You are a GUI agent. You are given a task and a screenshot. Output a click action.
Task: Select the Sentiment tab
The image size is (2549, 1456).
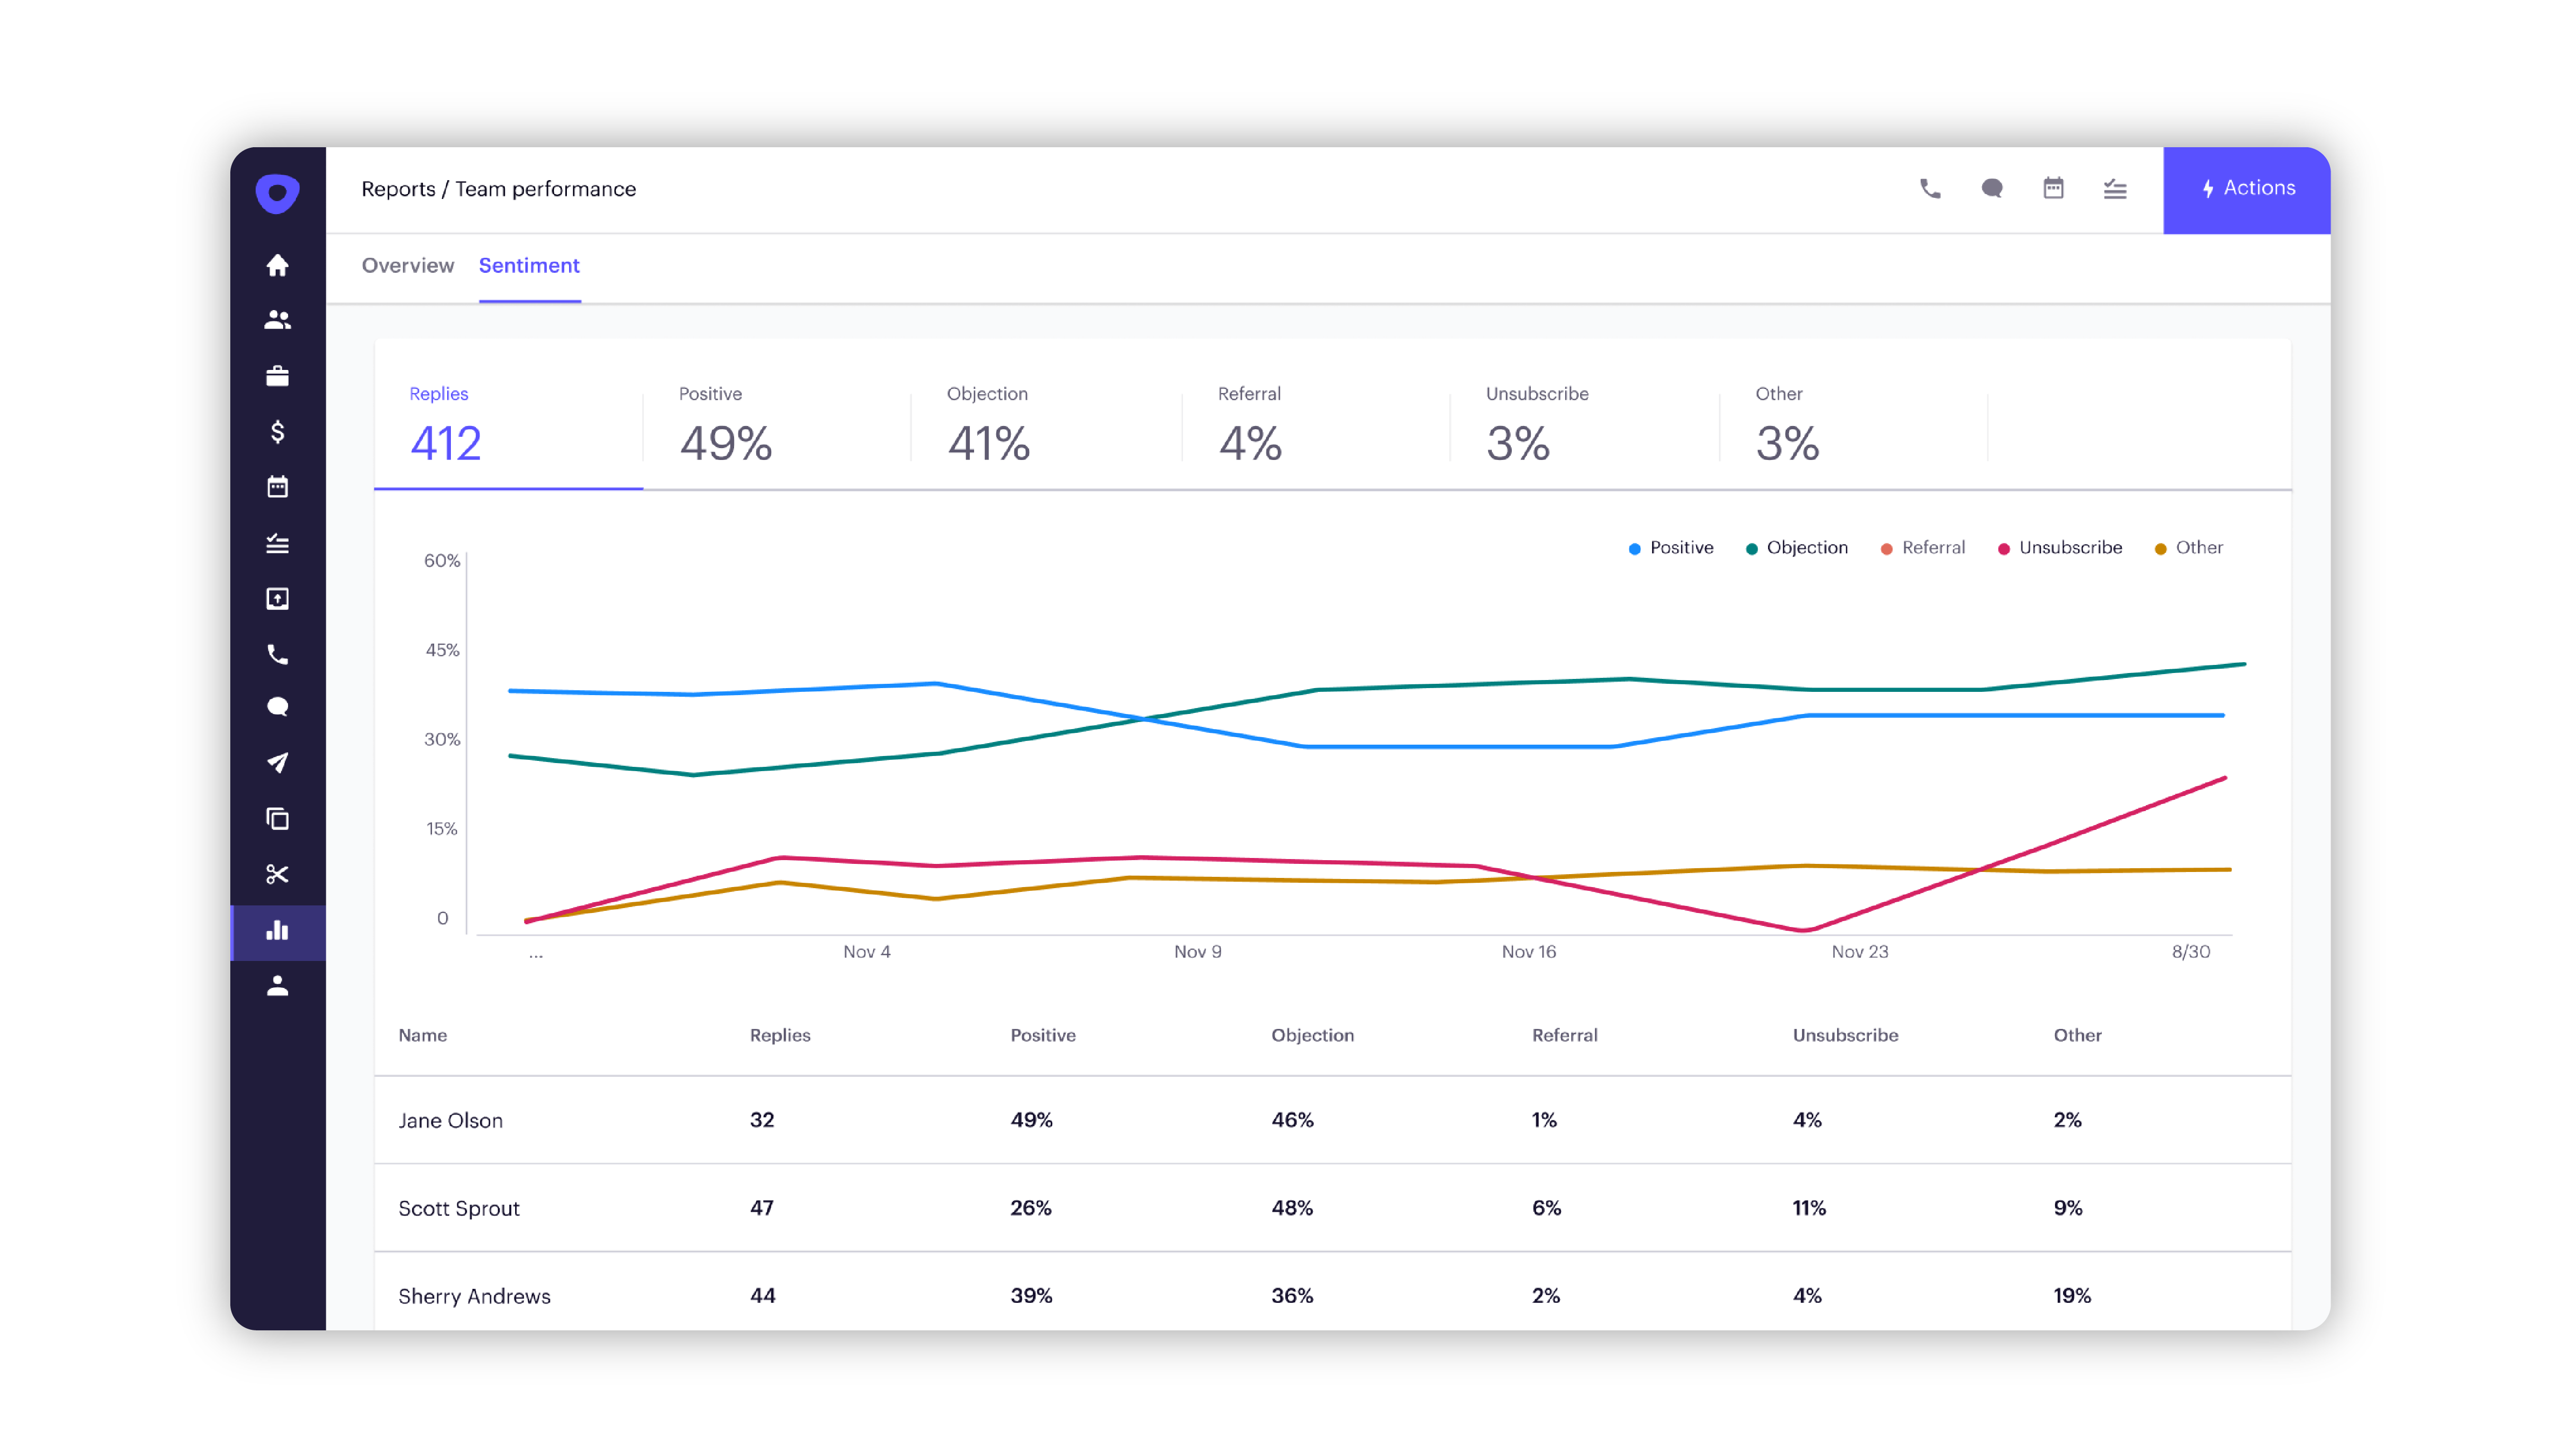coord(529,266)
